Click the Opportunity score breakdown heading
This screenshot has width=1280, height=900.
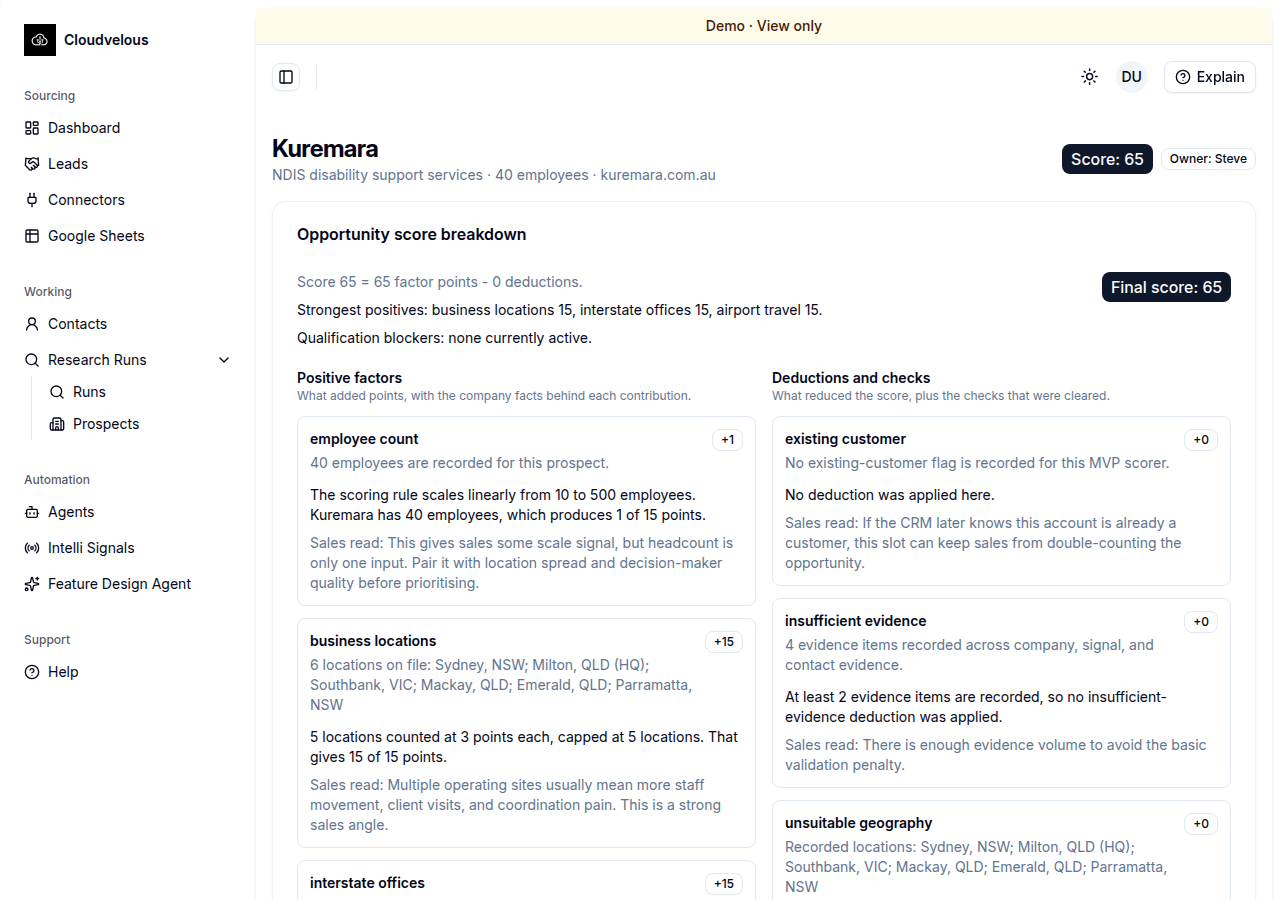coord(411,235)
